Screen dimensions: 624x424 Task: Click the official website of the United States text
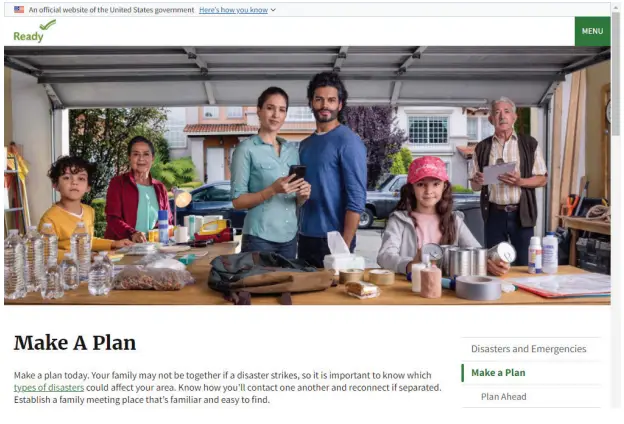coord(111,10)
